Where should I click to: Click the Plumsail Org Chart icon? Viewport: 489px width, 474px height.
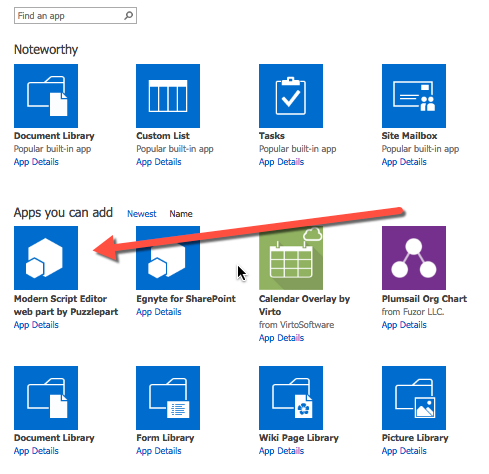[414, 258]
